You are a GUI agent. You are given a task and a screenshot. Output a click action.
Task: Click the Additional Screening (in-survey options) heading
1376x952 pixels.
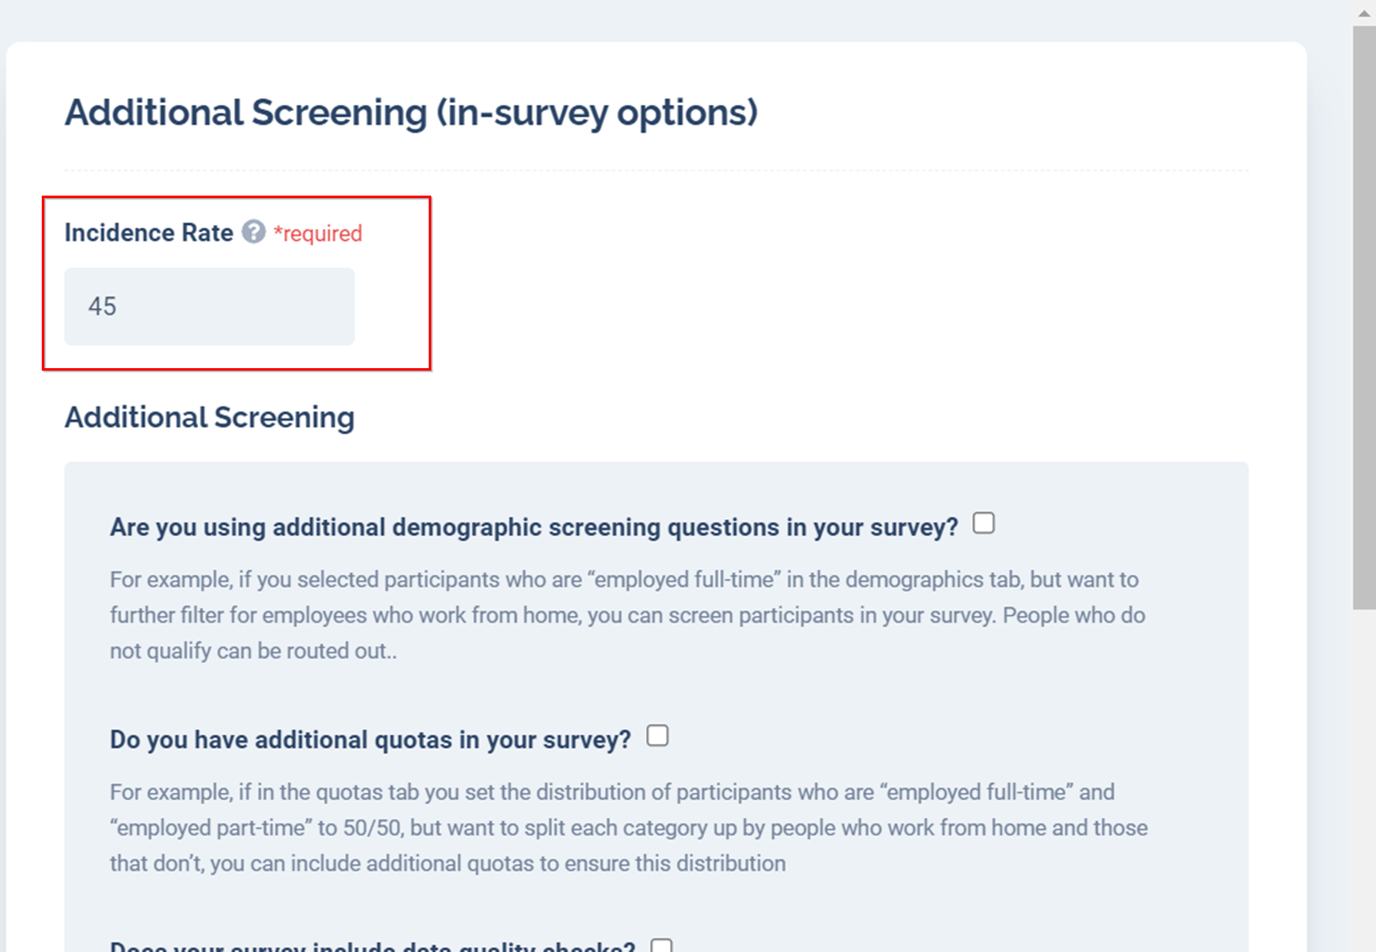pyautogui.click(x=411, y=112)
